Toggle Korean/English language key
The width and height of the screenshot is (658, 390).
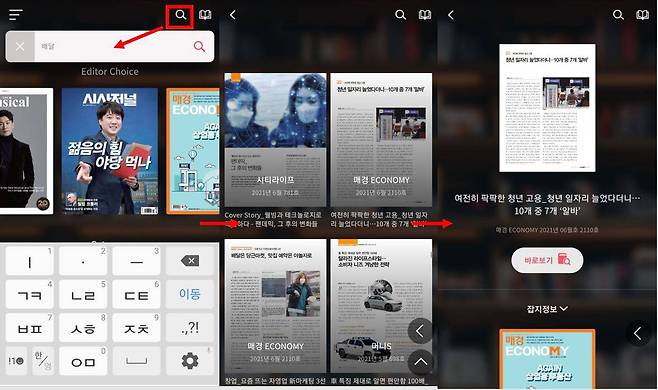(x=43, y=361)
